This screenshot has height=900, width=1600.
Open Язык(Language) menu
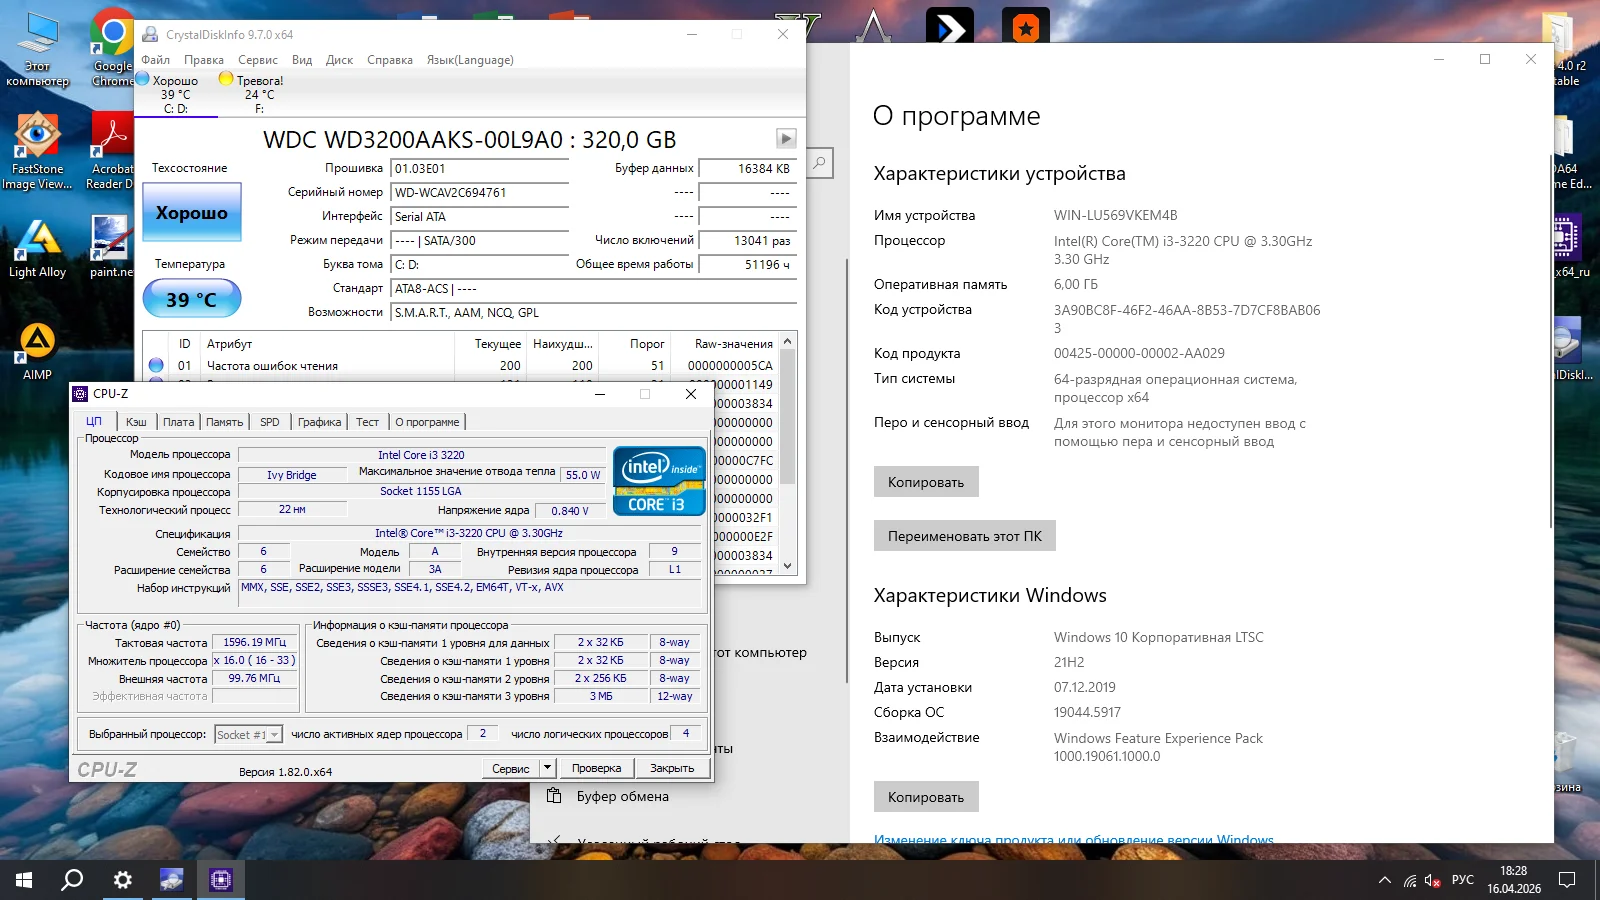[x=470, y=60]
